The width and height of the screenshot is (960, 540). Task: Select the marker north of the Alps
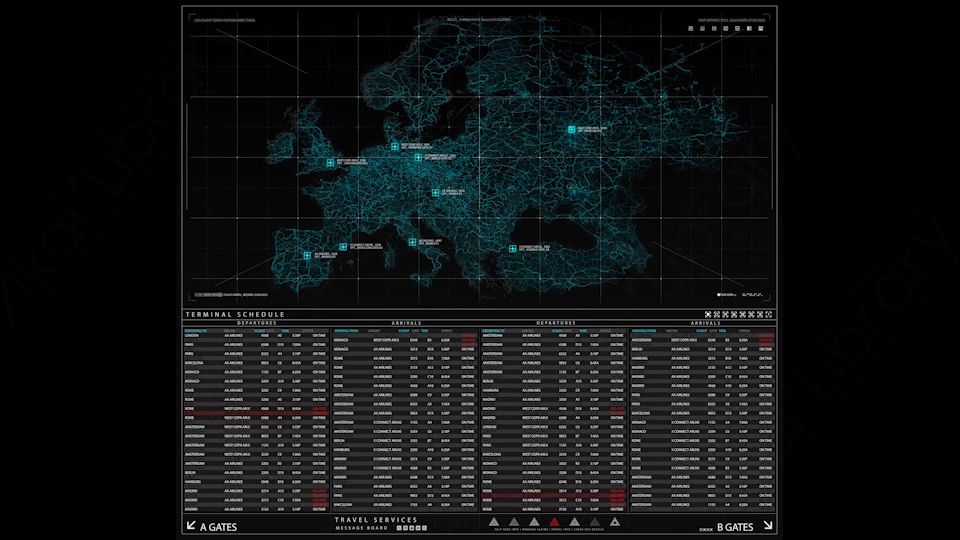(435, 192)
